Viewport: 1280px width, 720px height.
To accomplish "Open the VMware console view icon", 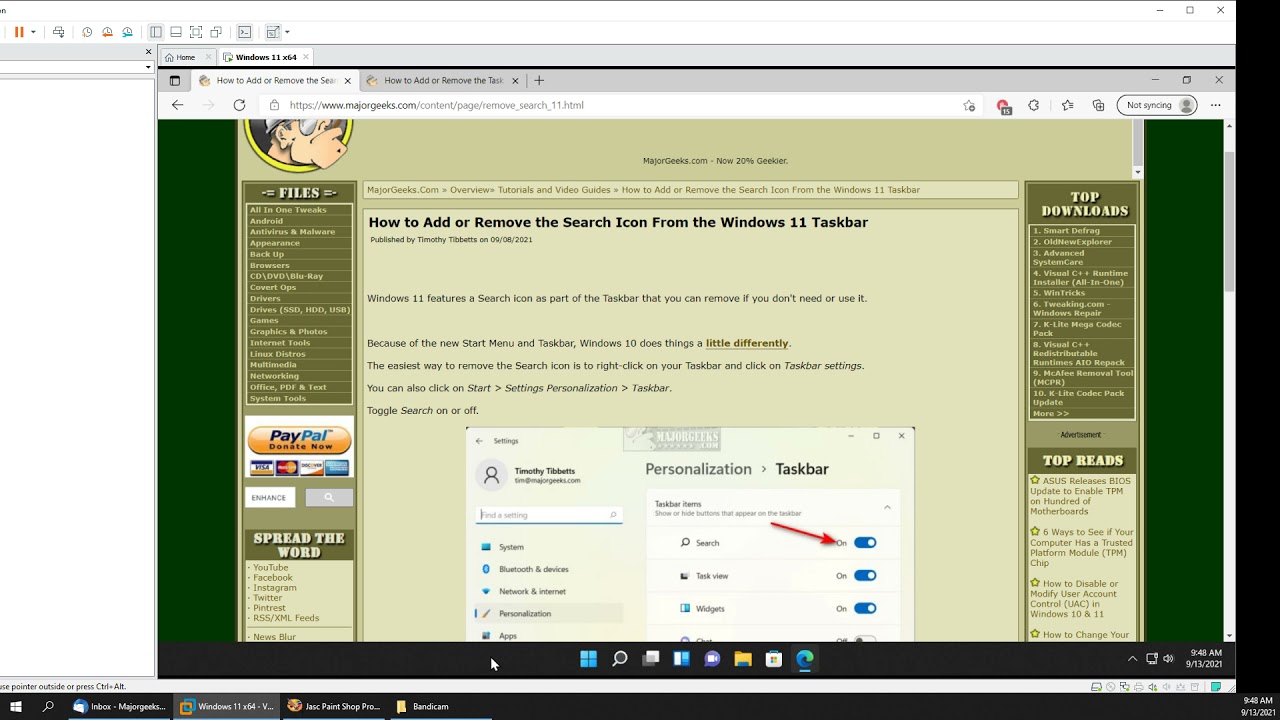I will [x=244, y=32].
